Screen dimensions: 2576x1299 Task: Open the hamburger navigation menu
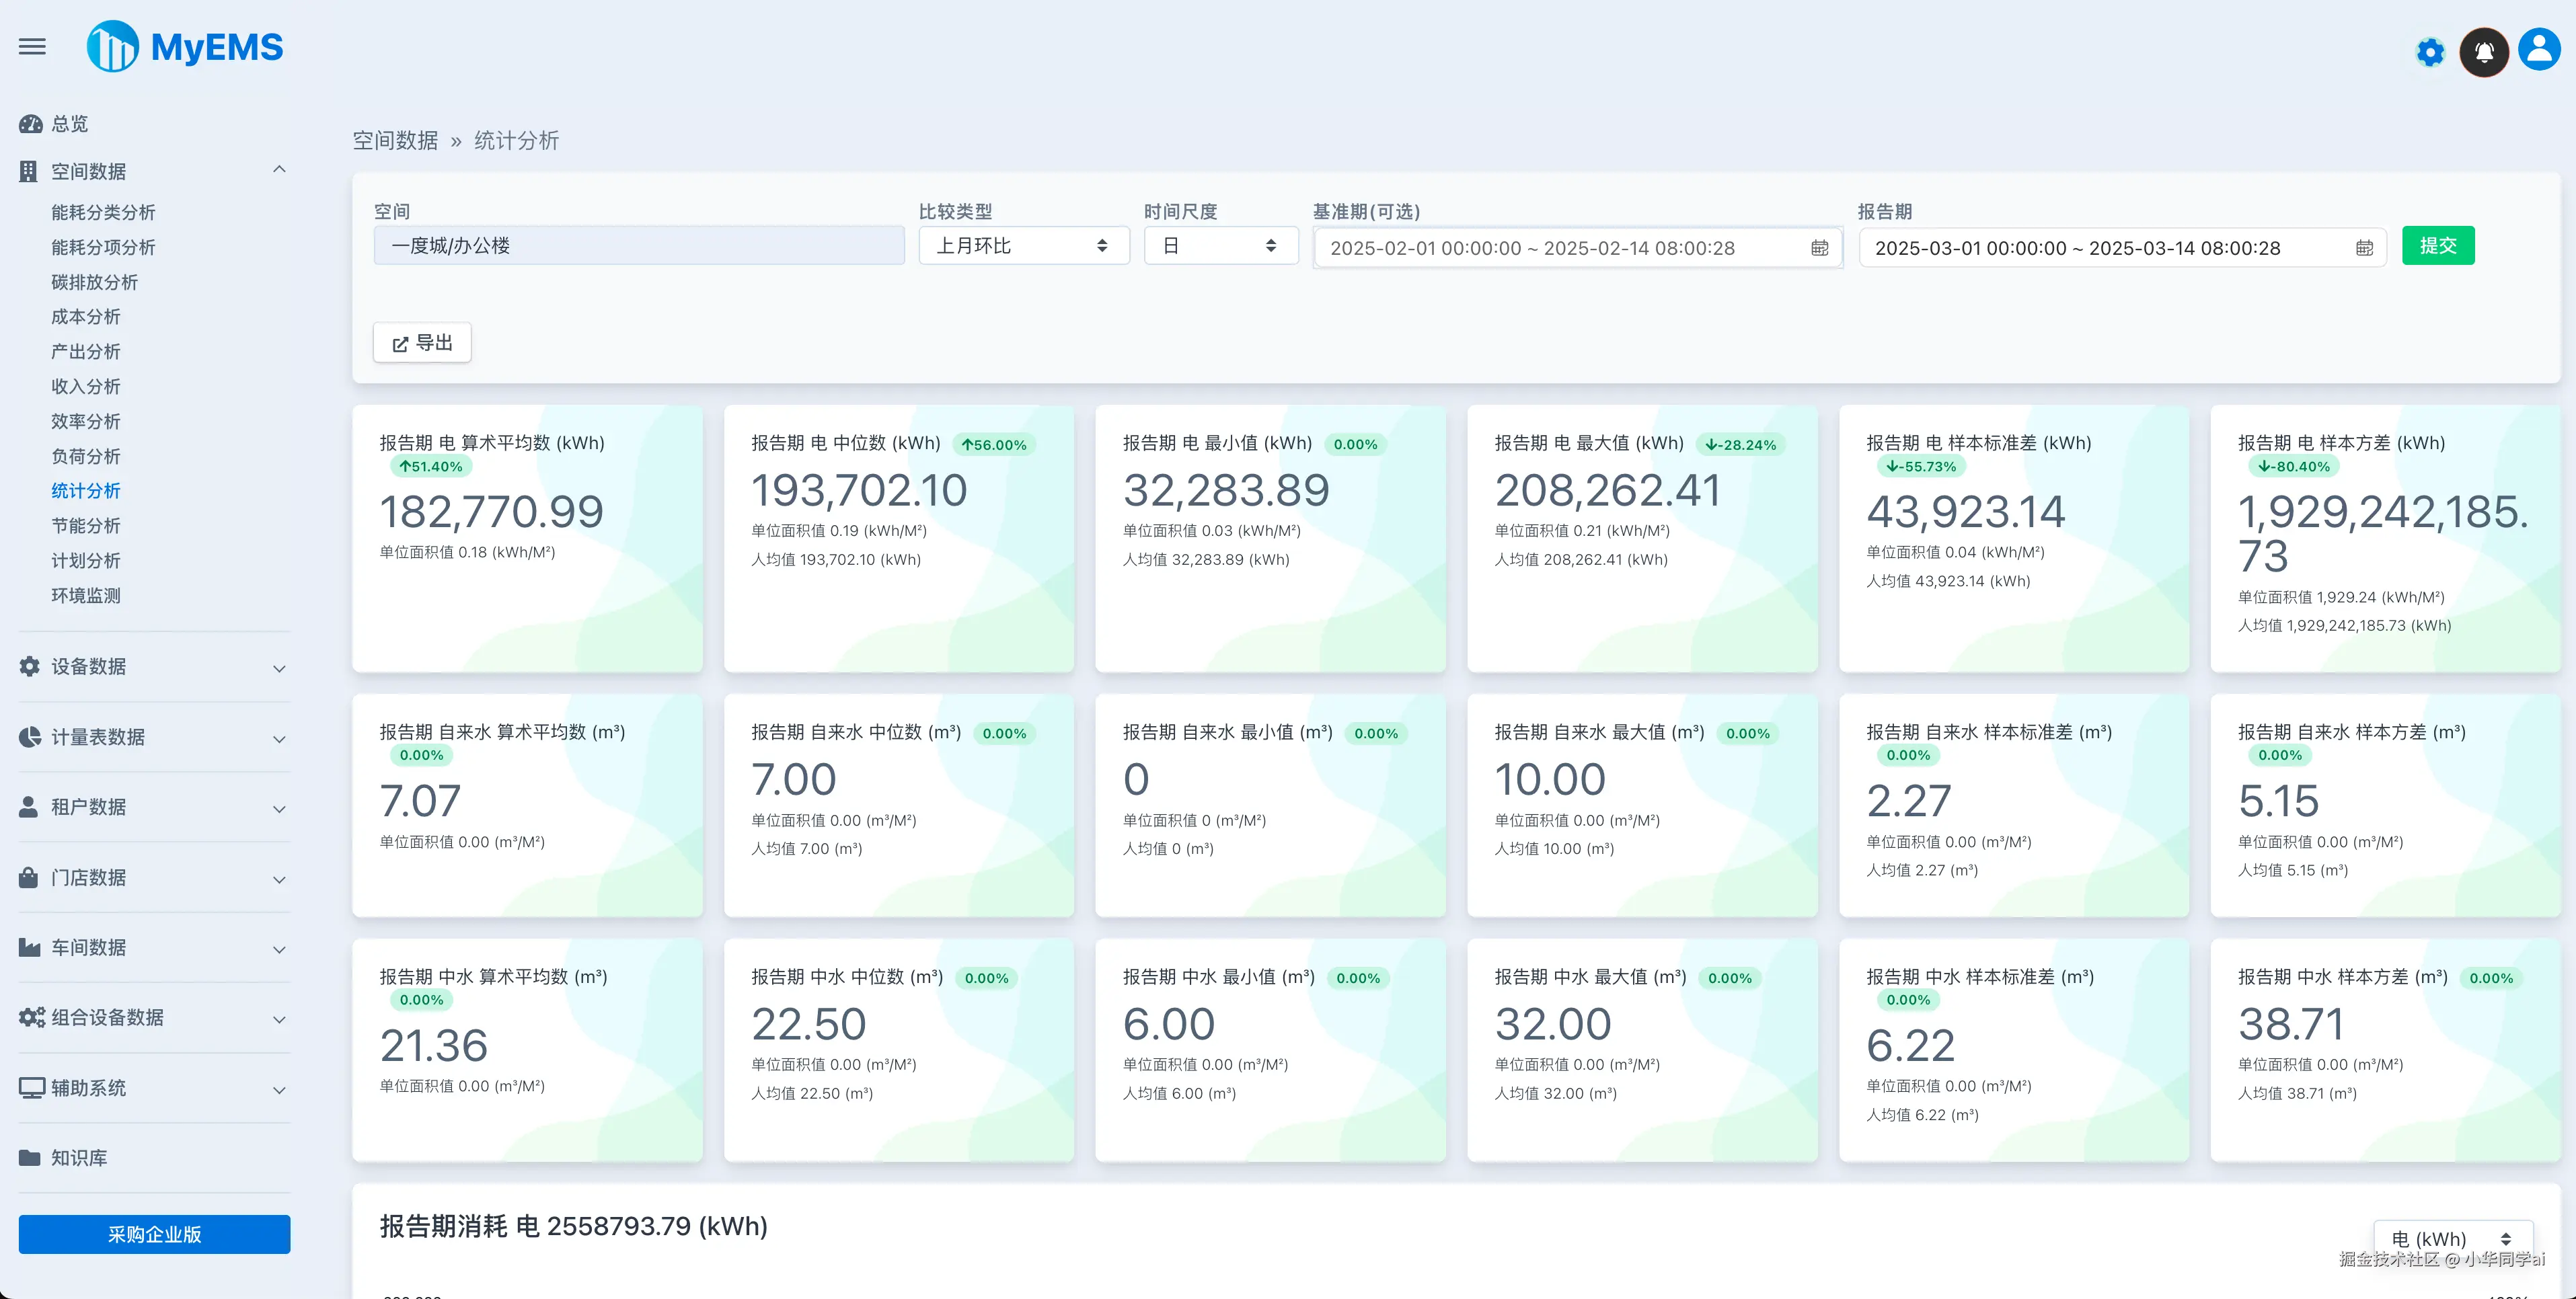click(32, 47)
